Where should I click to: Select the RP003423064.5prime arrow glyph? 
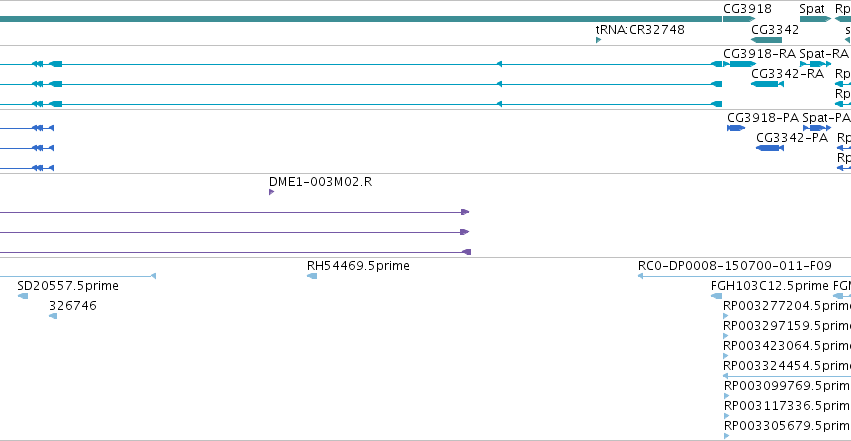(726, 356)
